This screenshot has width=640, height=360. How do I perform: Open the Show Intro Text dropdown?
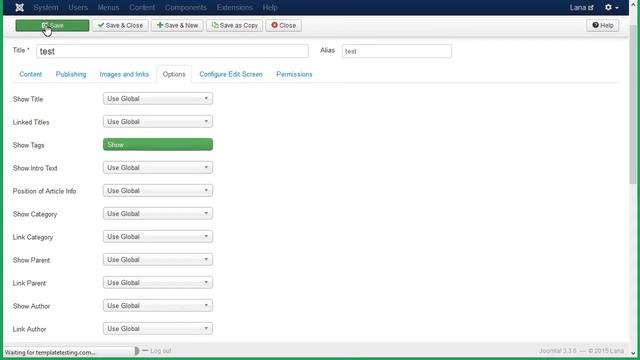tap(158, 168)
